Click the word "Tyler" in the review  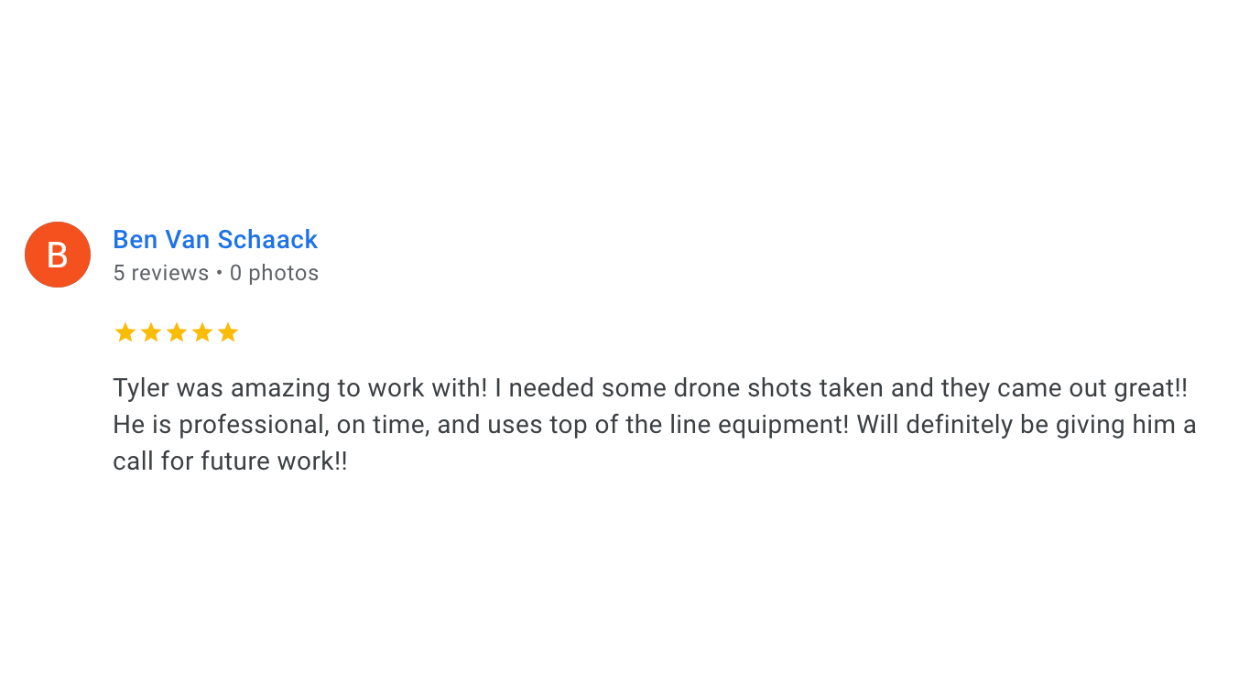point(139,388)
